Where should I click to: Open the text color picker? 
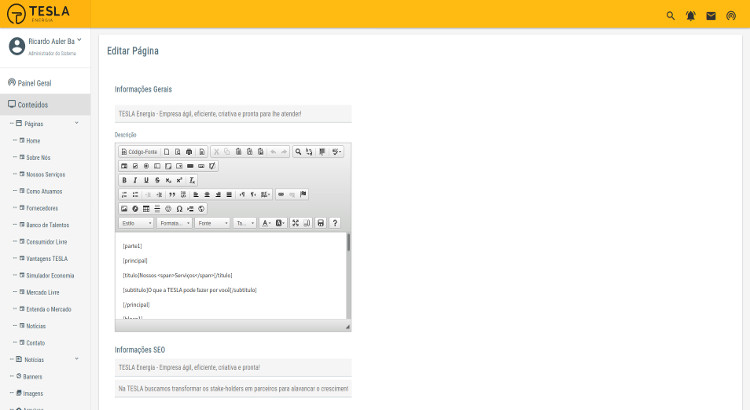point(266,223)
